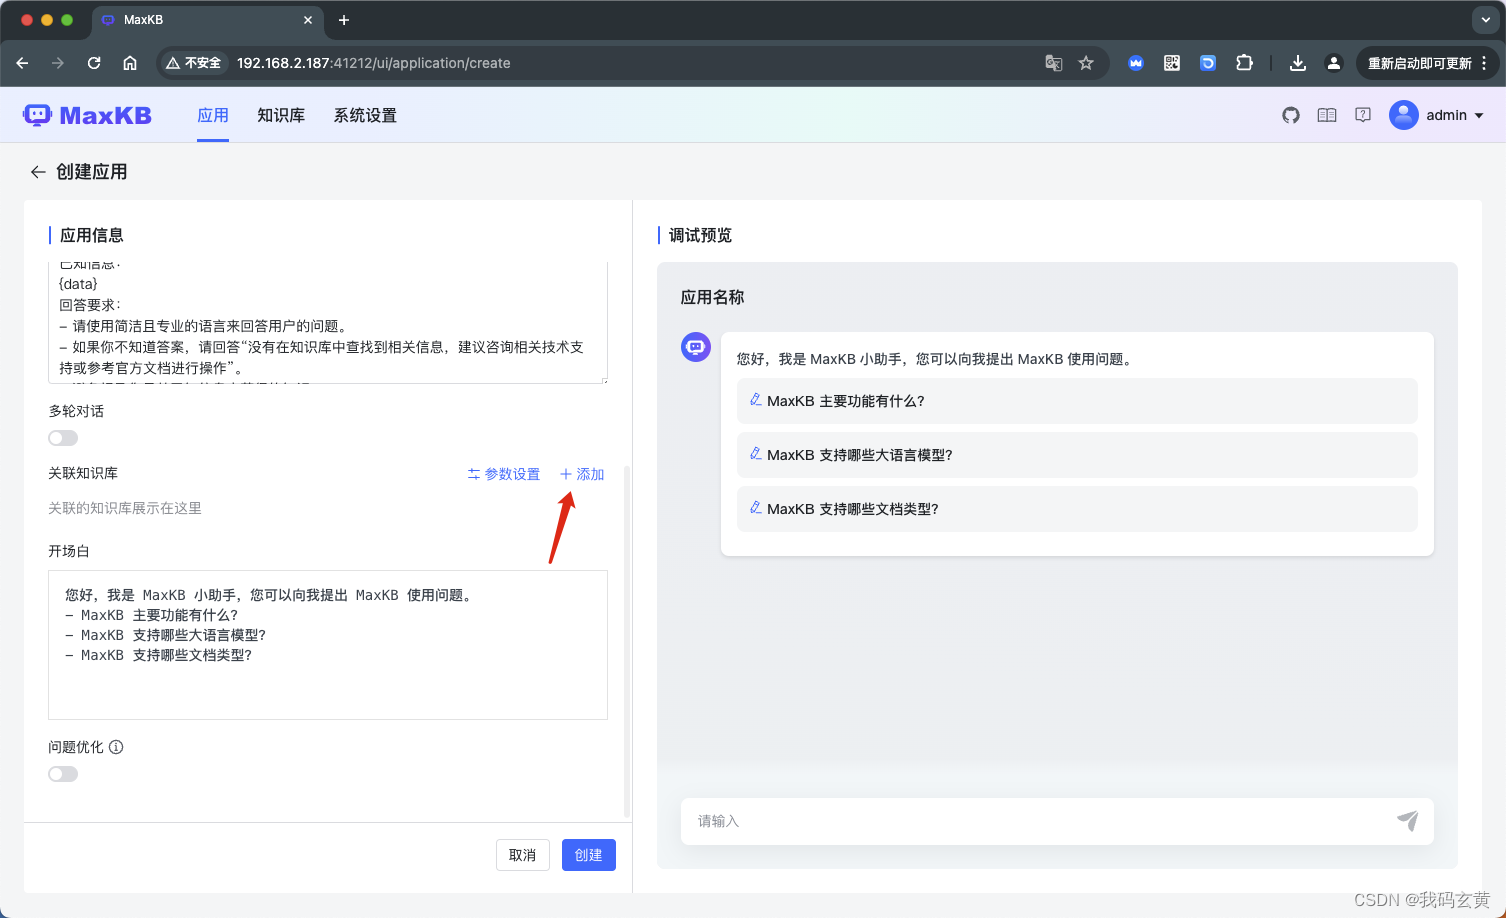
Task: Go back with the create-app back arrow
Action: [x=38, y=172]
